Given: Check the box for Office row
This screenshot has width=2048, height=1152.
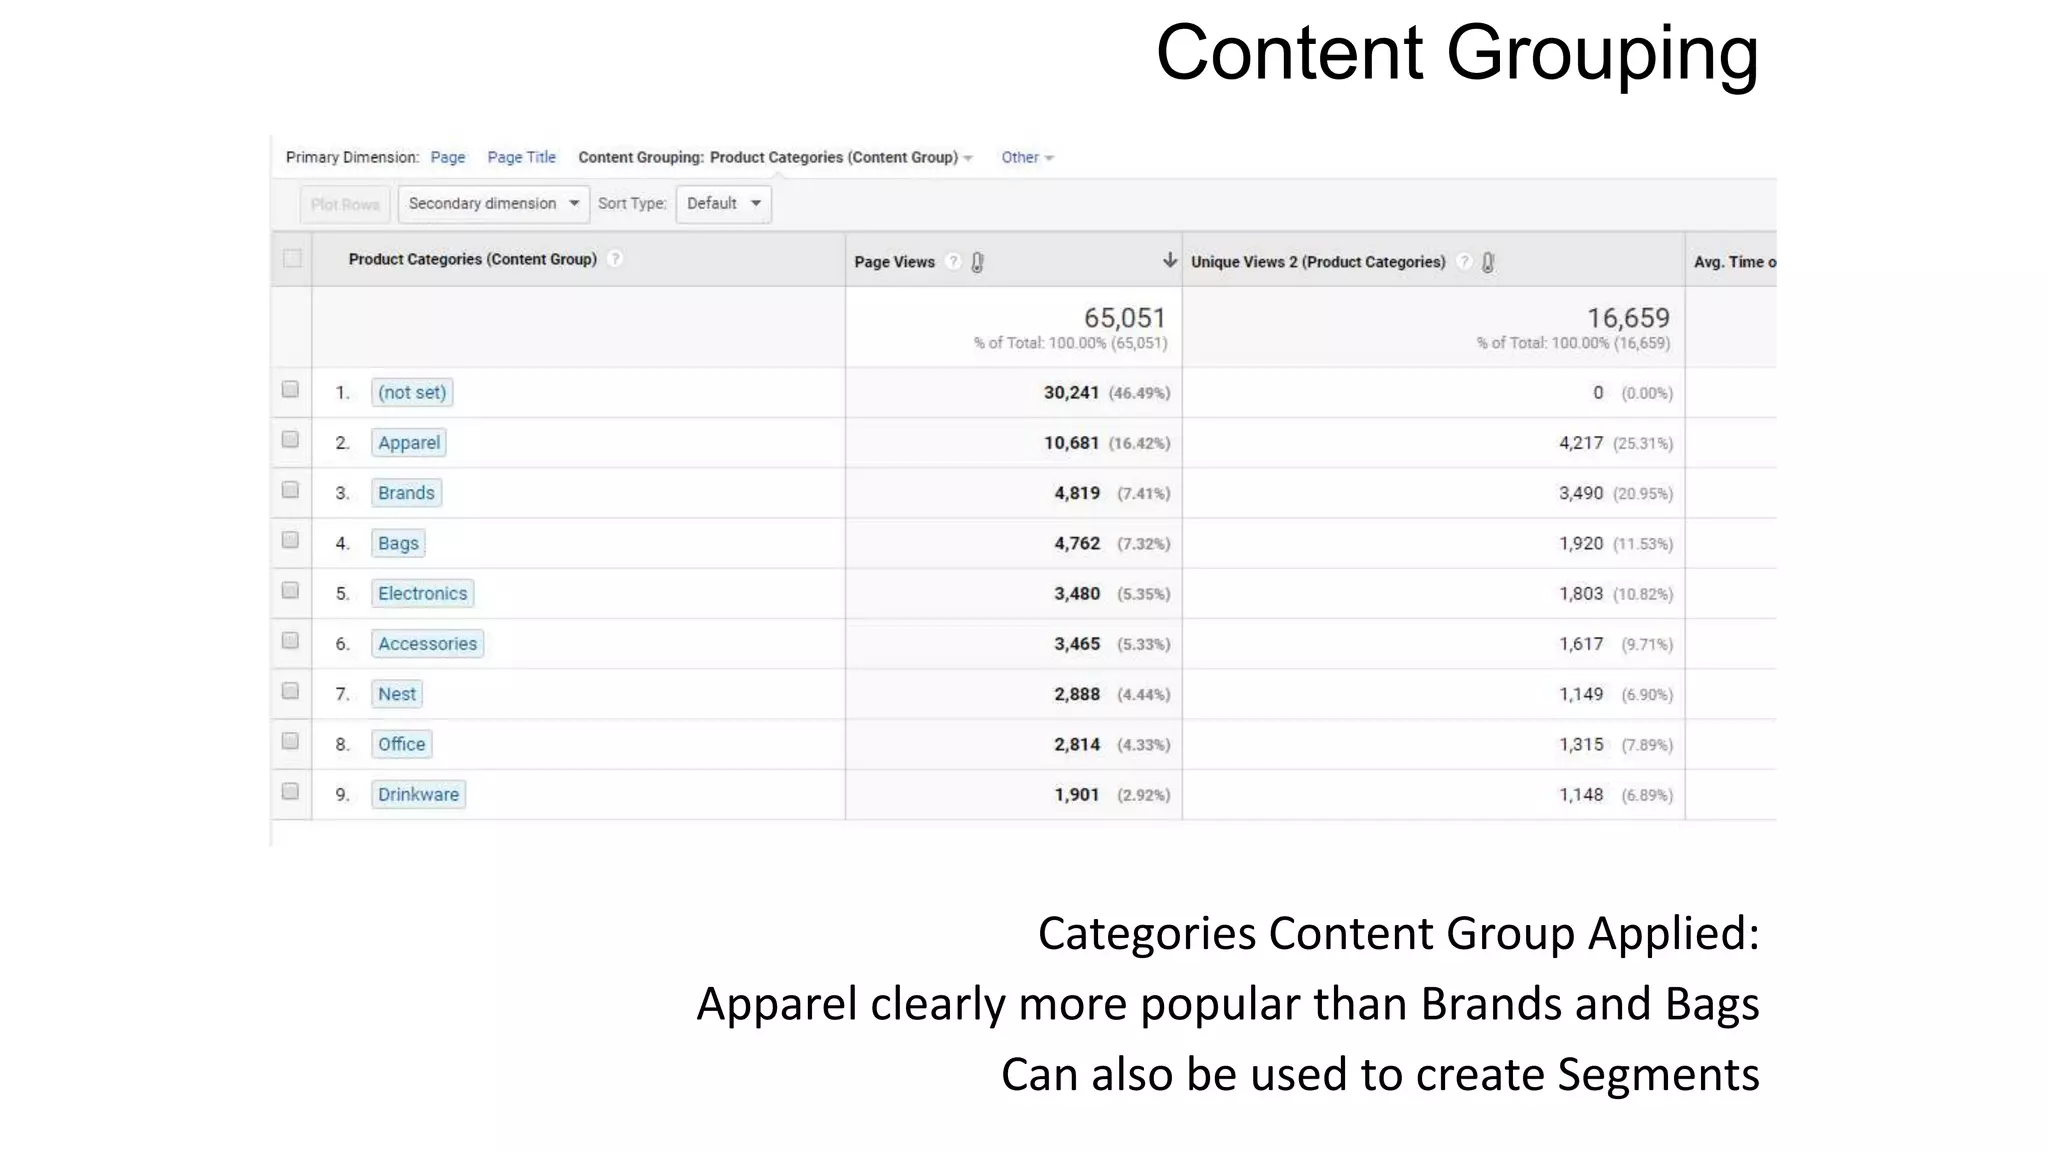Looking at the screenshot, I should pos(290,741).
